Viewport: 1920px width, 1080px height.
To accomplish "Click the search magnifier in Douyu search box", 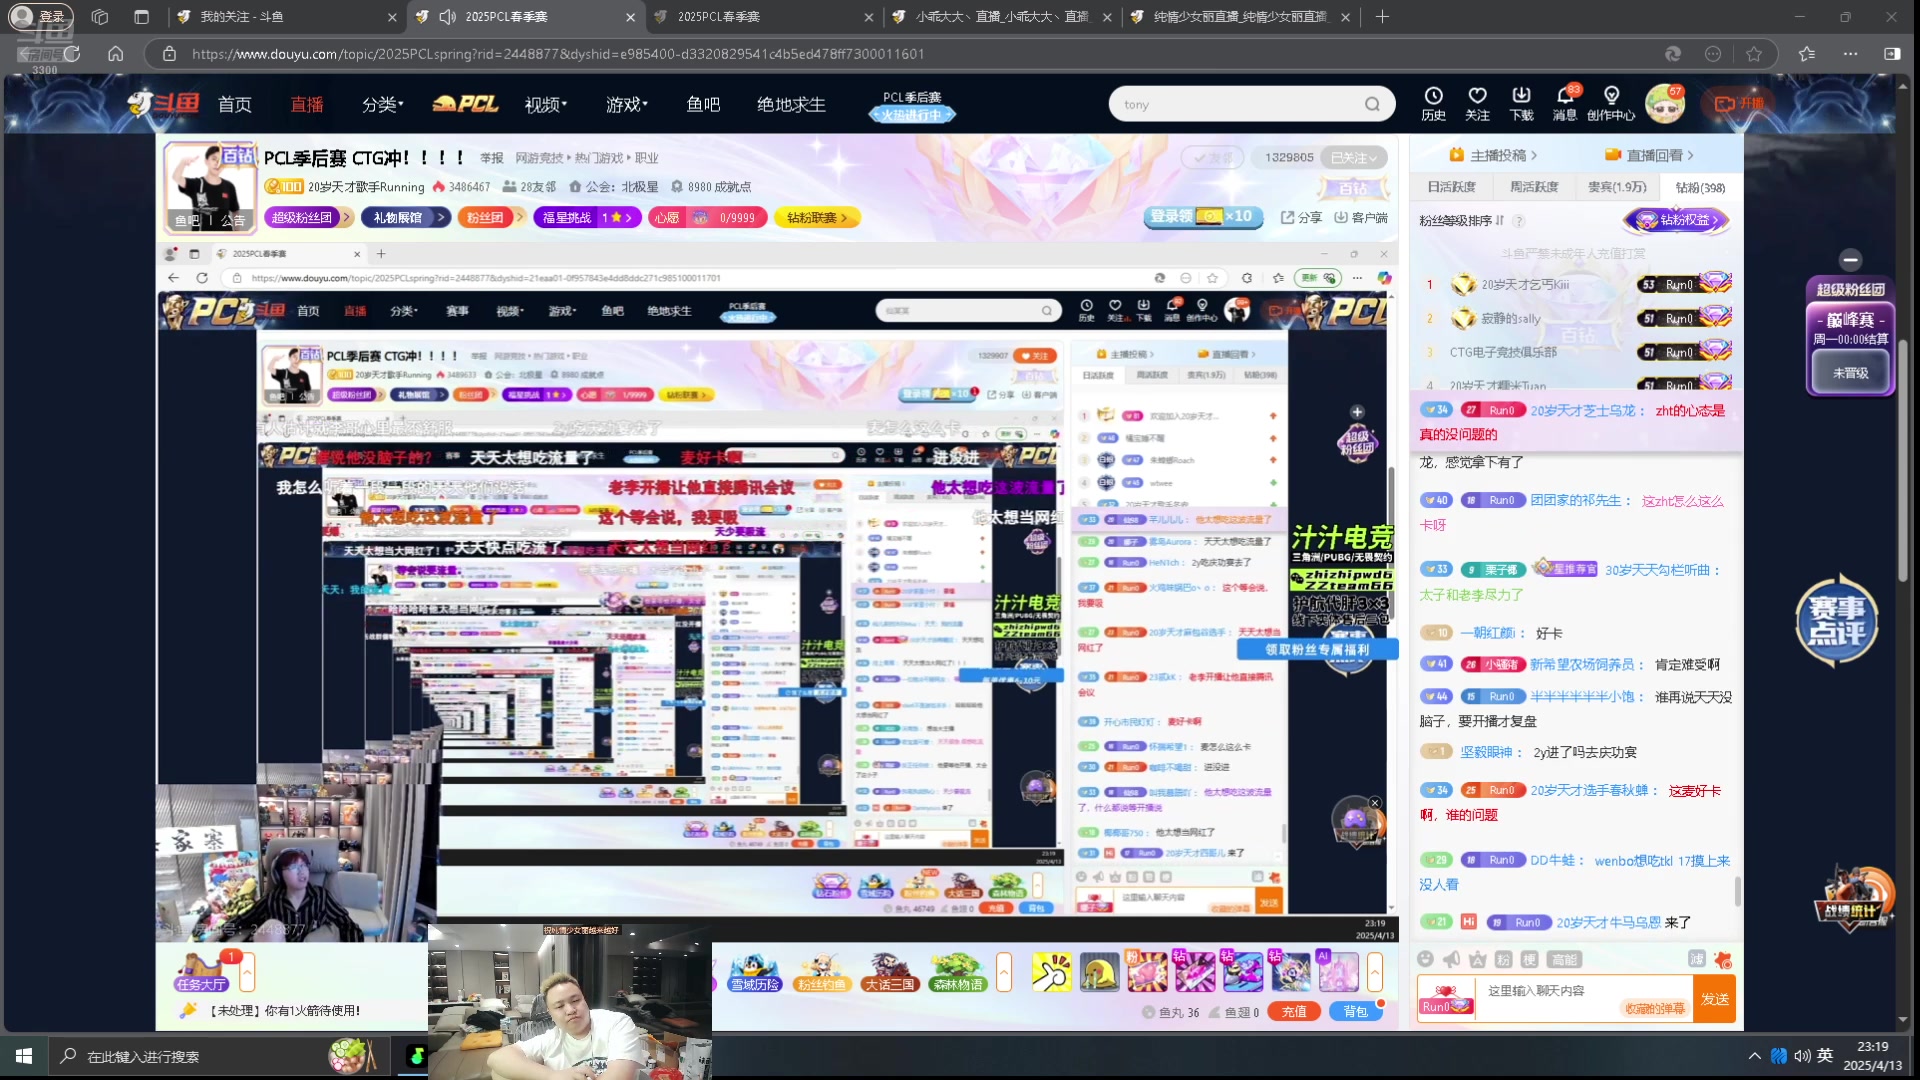I will 1372,104.
